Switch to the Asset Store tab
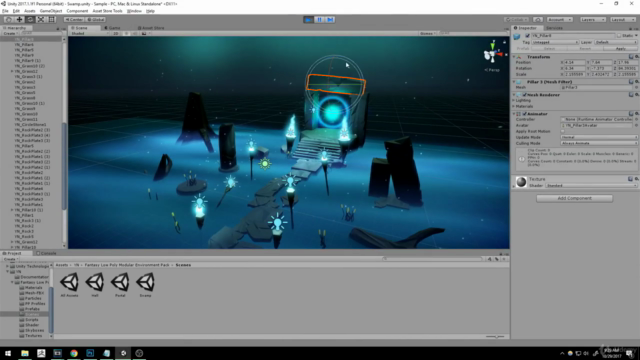Viewport: 640px width, 360px height. pyautogui.click(x=151, y=28)
